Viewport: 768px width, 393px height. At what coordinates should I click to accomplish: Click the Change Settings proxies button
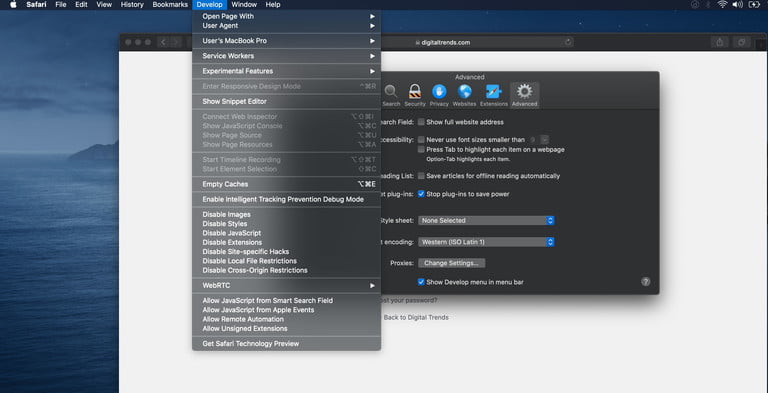point(452,263)
